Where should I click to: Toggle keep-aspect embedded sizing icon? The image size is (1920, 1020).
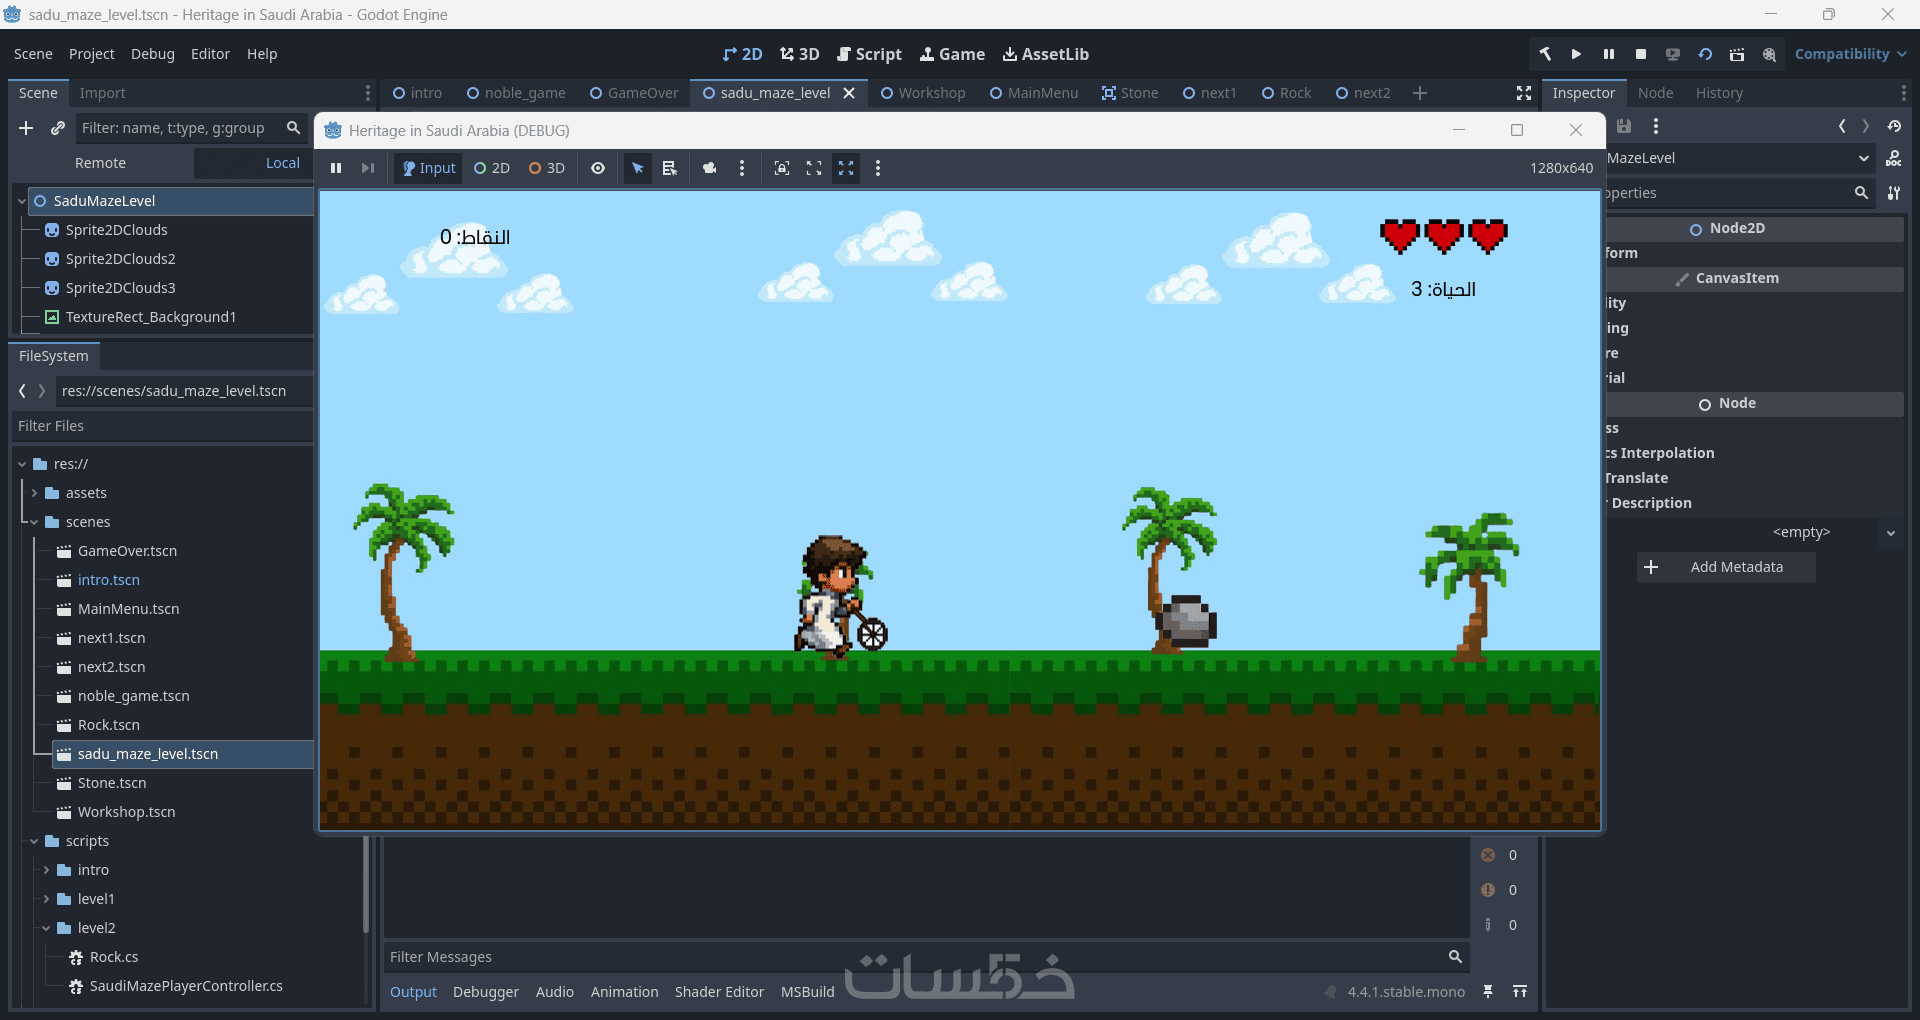[x=814, y=168]
